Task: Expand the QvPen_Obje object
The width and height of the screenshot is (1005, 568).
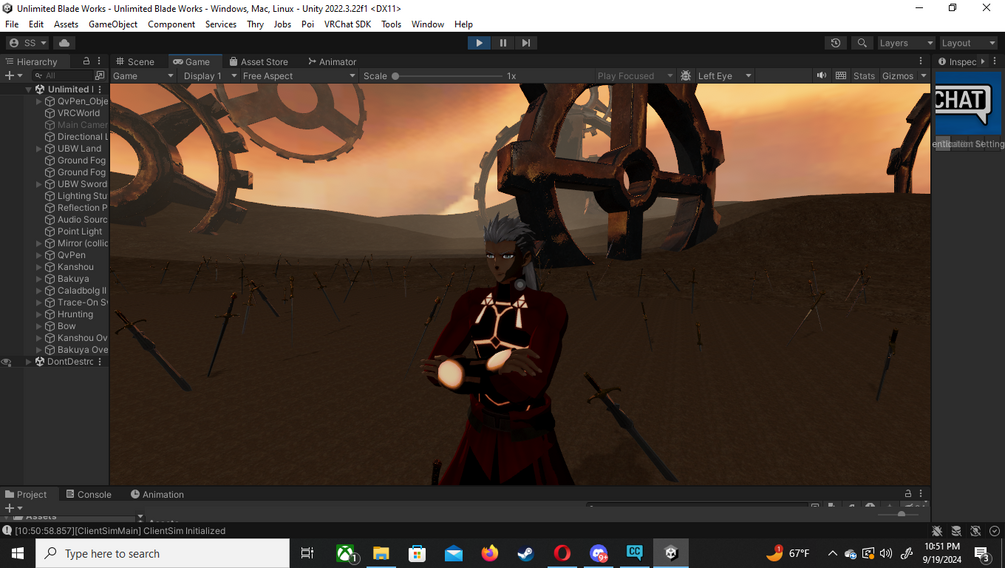Action: (38, 101)
